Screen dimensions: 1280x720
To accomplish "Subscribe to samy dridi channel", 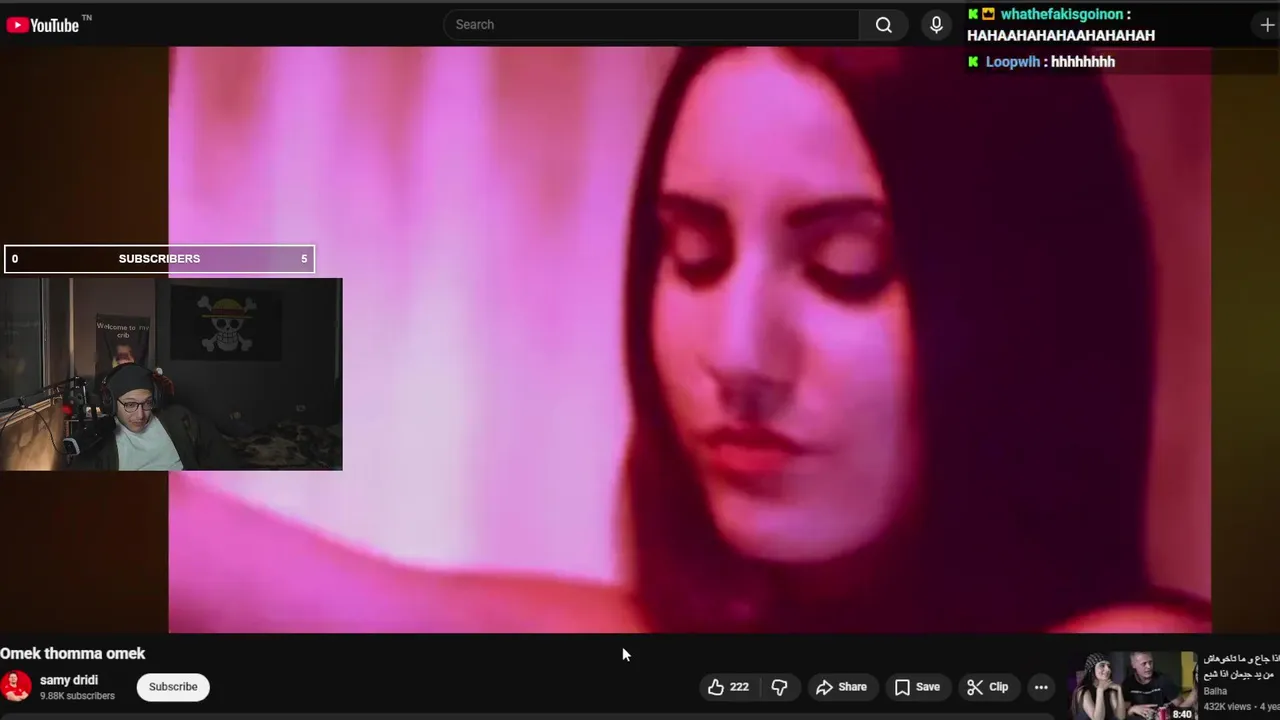I will click(x=173, y=687).
